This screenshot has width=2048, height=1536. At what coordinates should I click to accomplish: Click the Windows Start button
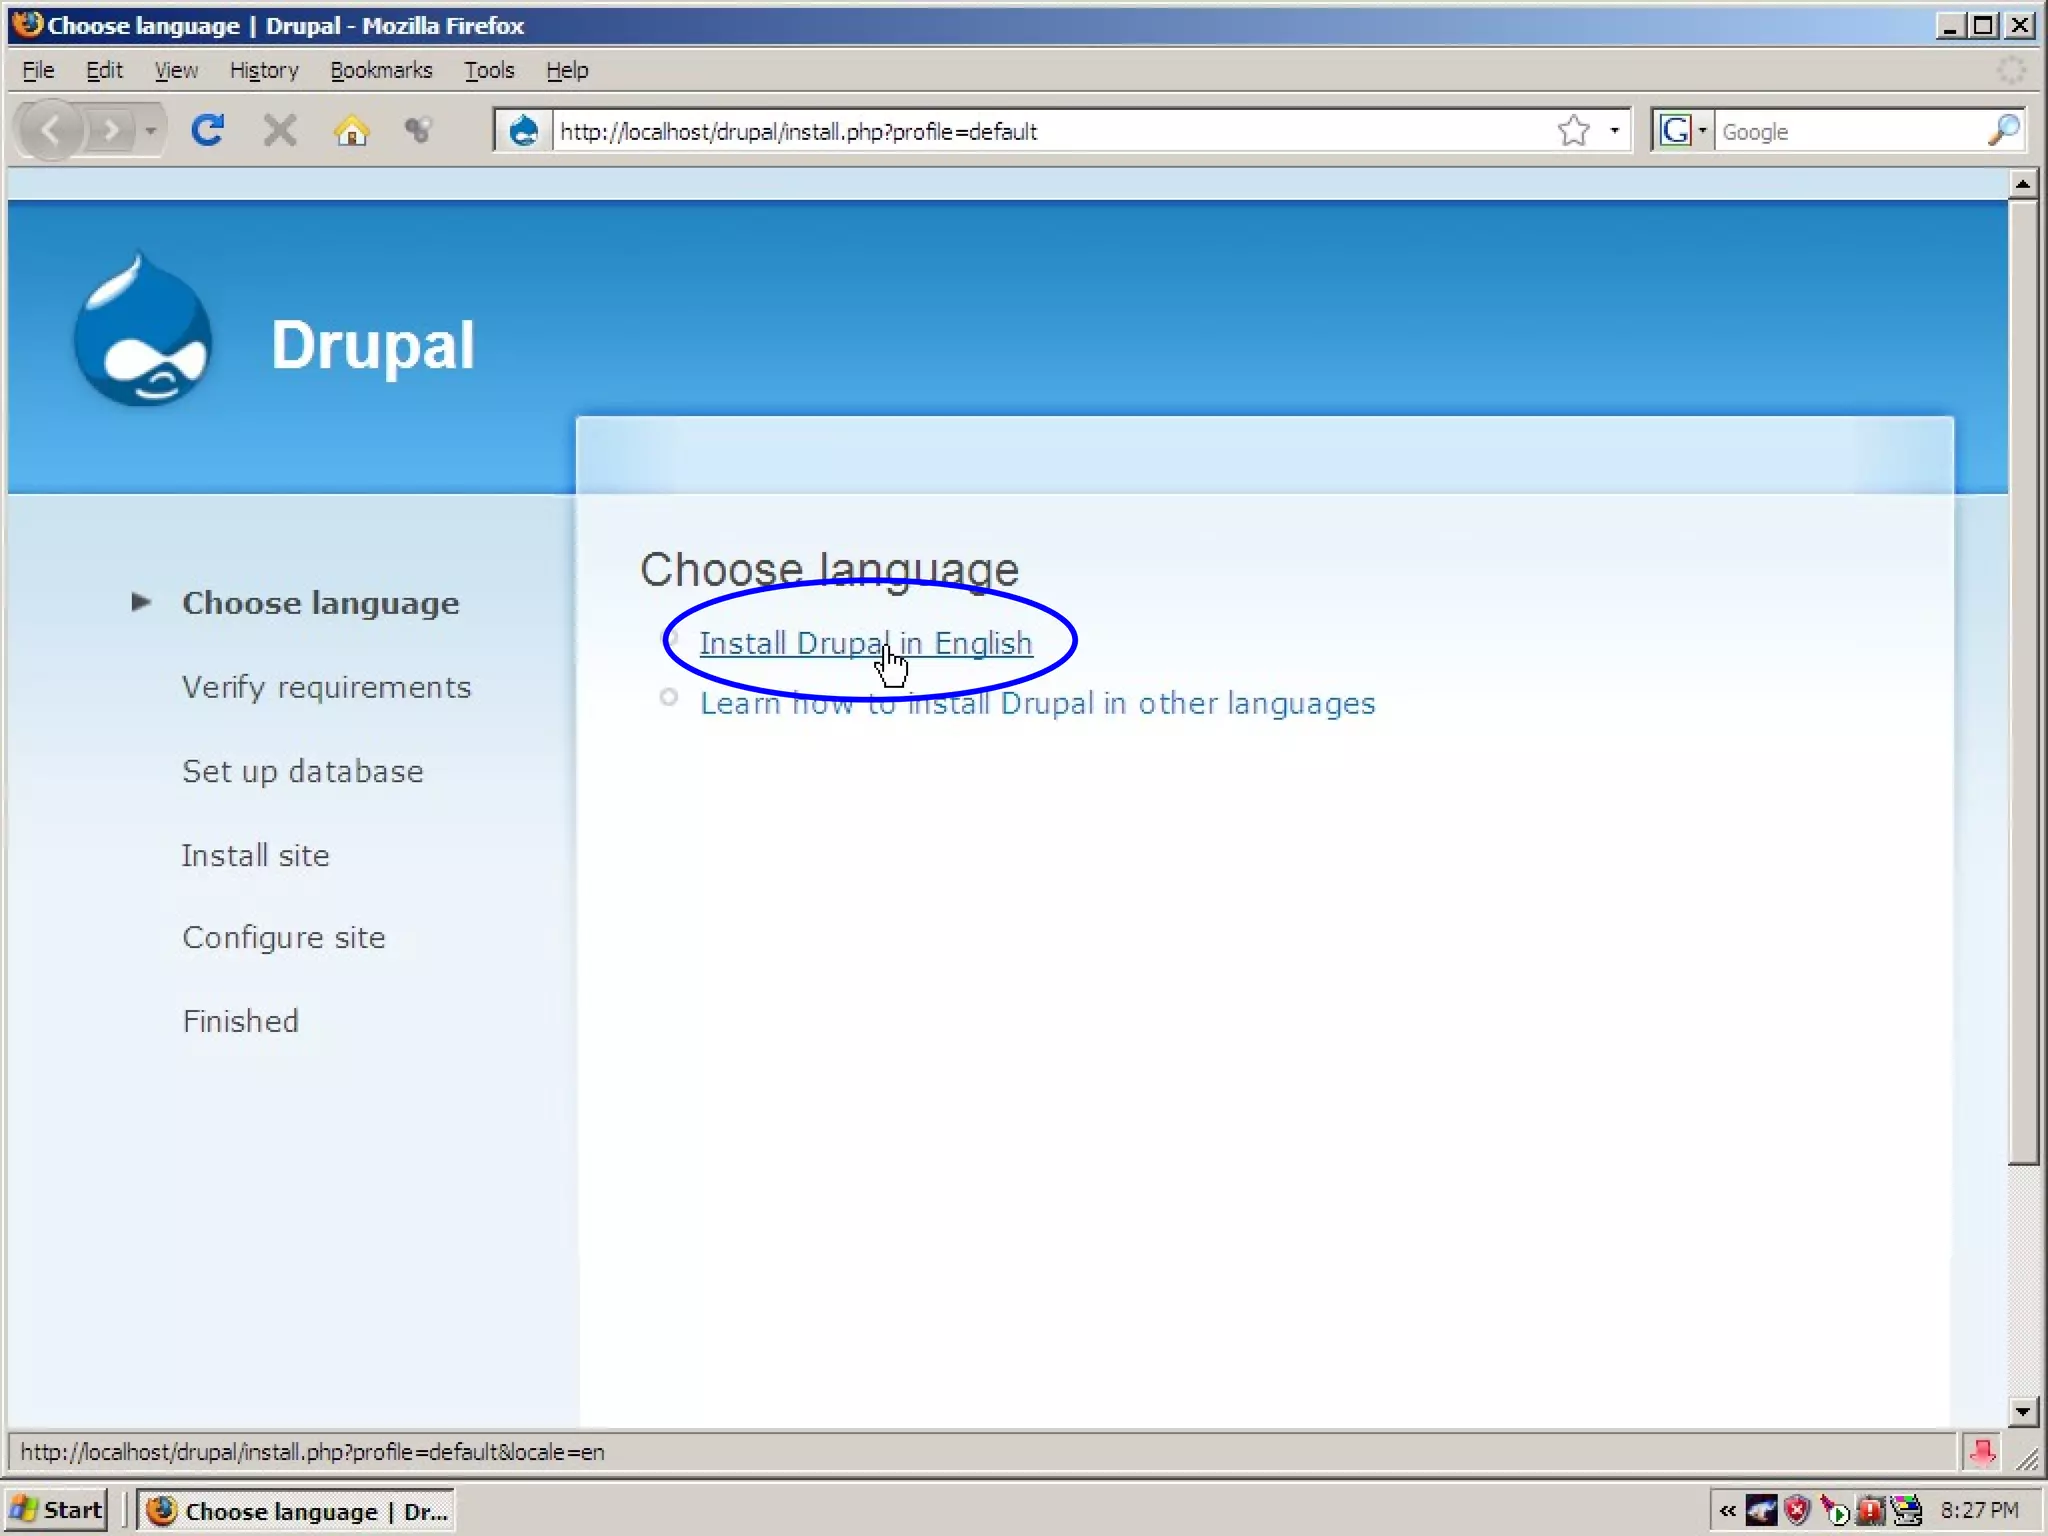(x=57, y=1510)
